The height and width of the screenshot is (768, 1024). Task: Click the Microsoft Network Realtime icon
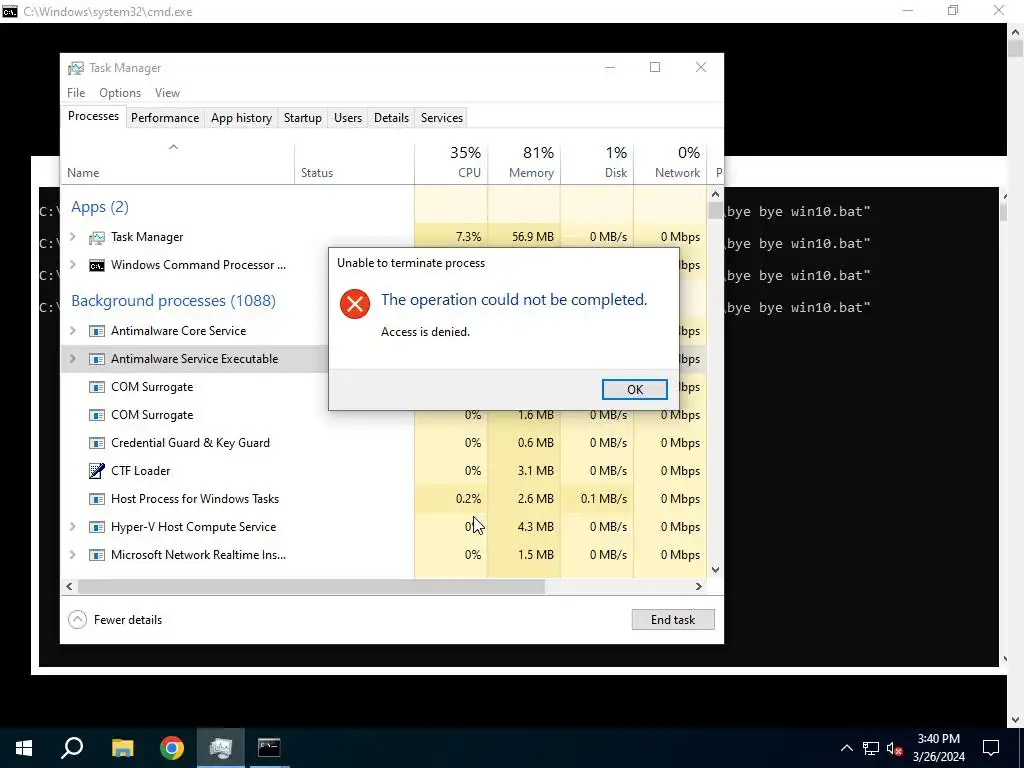[x=97, y=555]
